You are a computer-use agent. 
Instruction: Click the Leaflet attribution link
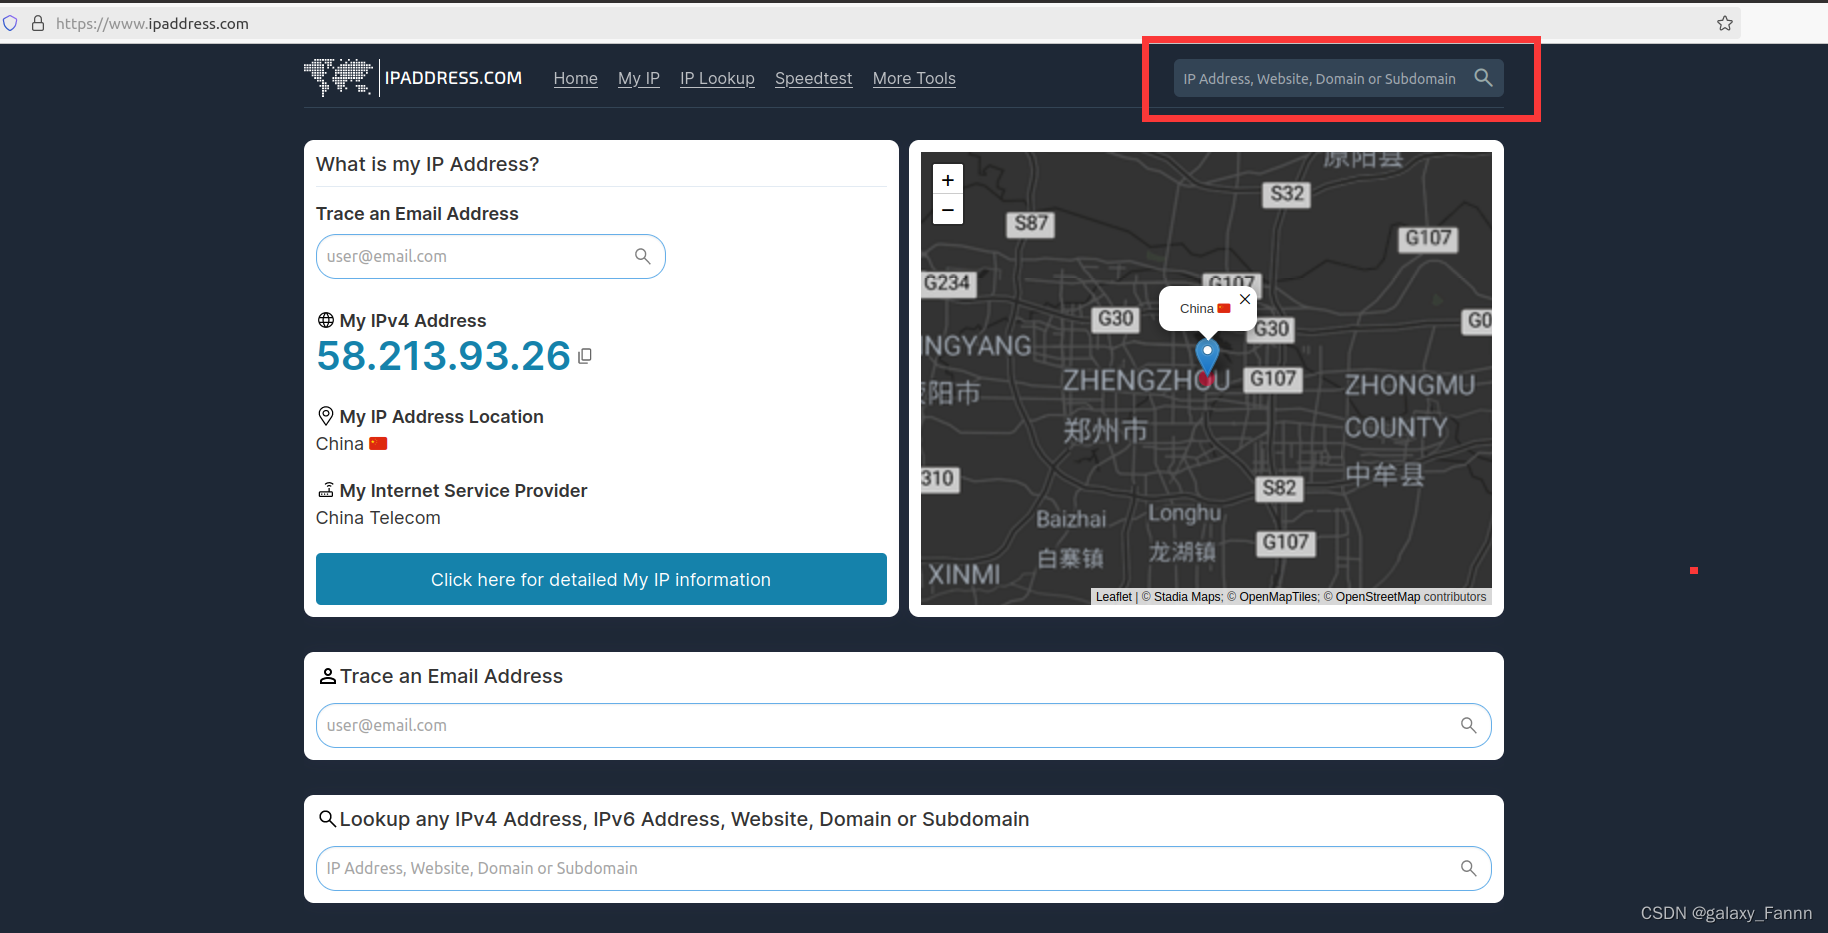pyautogui.click(x=1113, y=597)
